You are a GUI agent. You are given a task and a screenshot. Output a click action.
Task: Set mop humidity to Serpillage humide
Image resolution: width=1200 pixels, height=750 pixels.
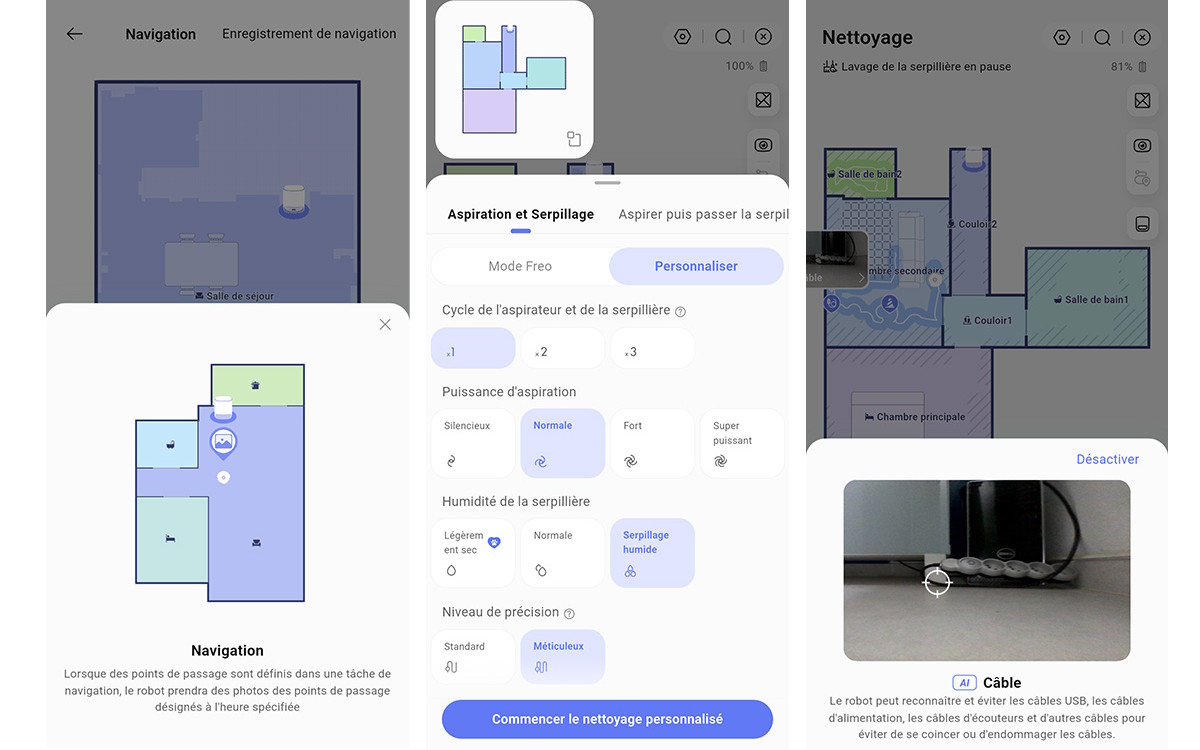tap(653, 553)
